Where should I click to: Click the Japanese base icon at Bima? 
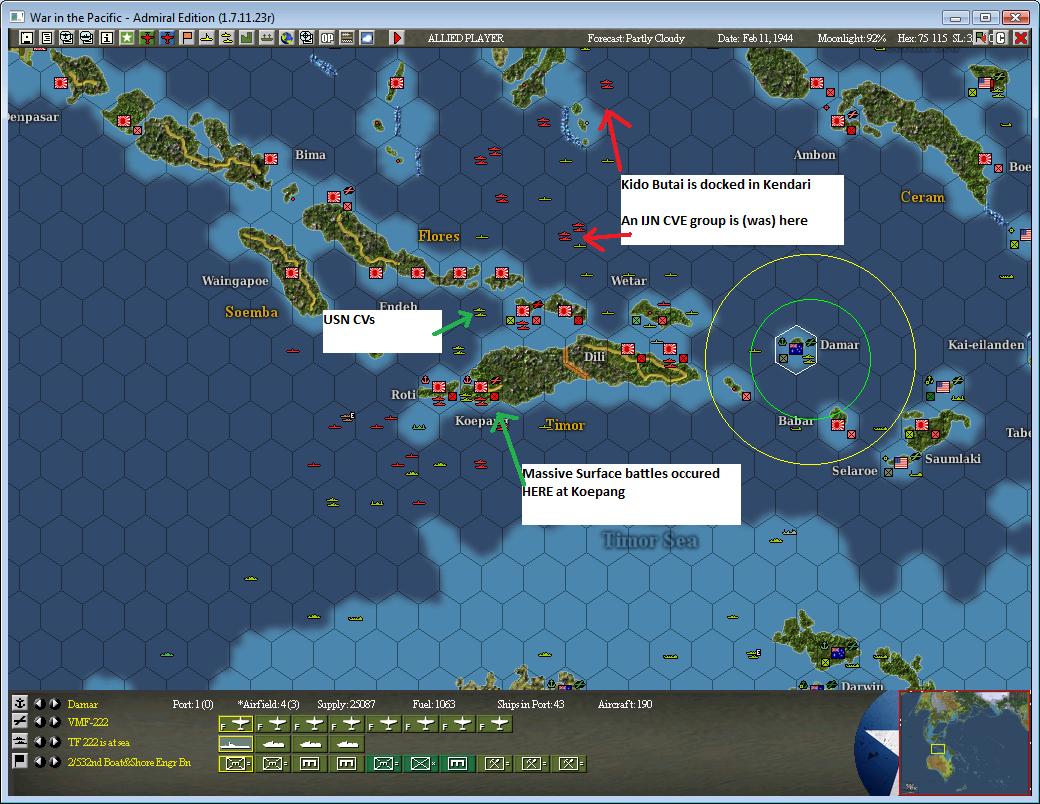point(271,159)
